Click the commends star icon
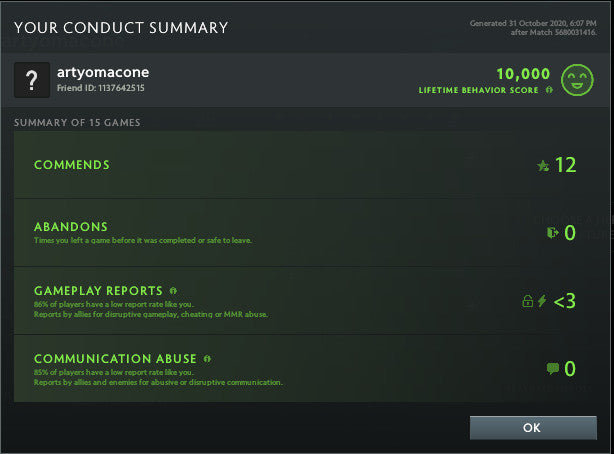The image size is (614, 454). 543,166
